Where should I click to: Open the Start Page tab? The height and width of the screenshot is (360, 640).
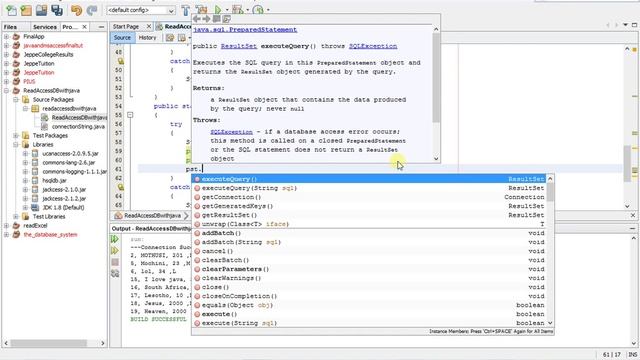tap(126, 27)
